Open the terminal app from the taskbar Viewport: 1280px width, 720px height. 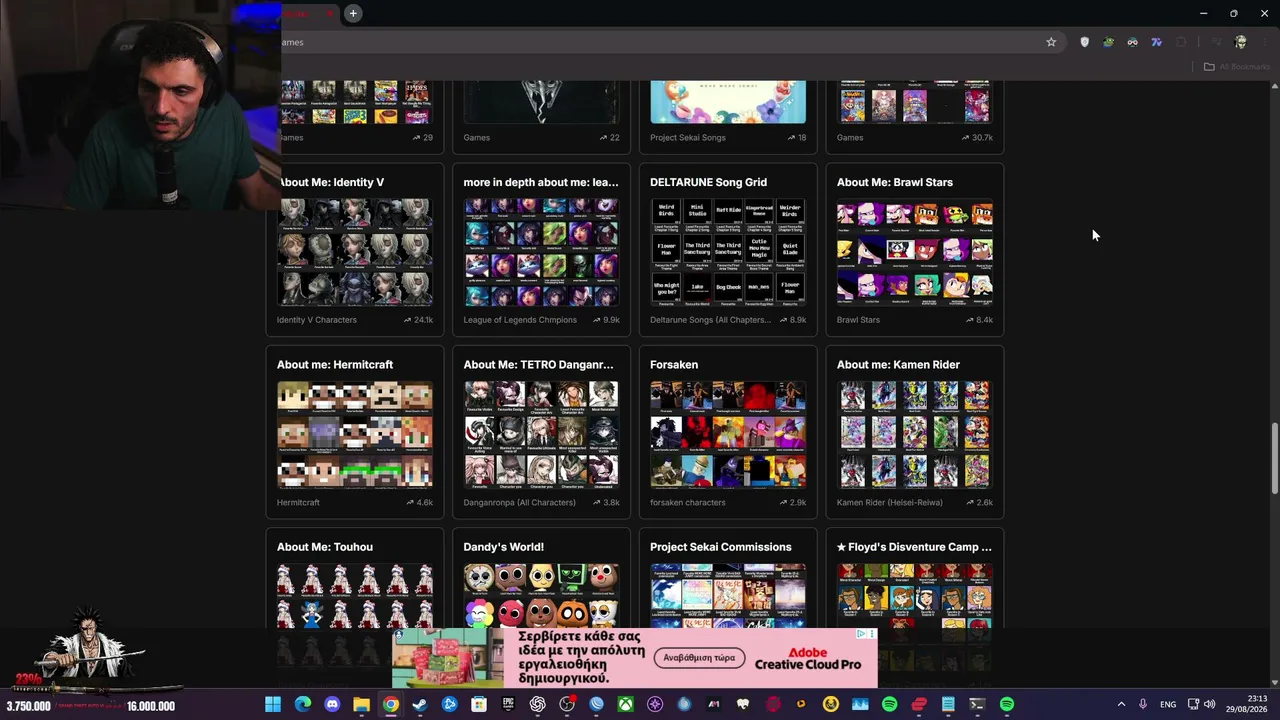point(977,705)
